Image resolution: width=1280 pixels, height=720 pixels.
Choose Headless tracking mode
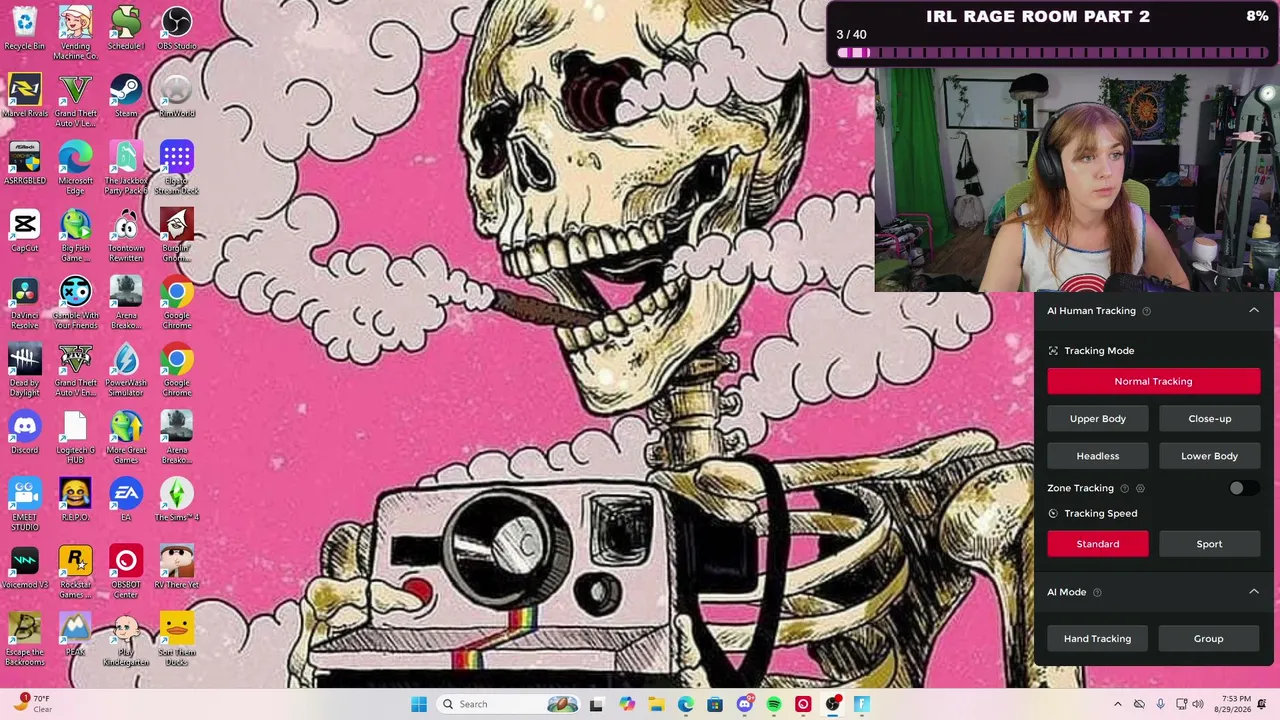point(1097,456)
